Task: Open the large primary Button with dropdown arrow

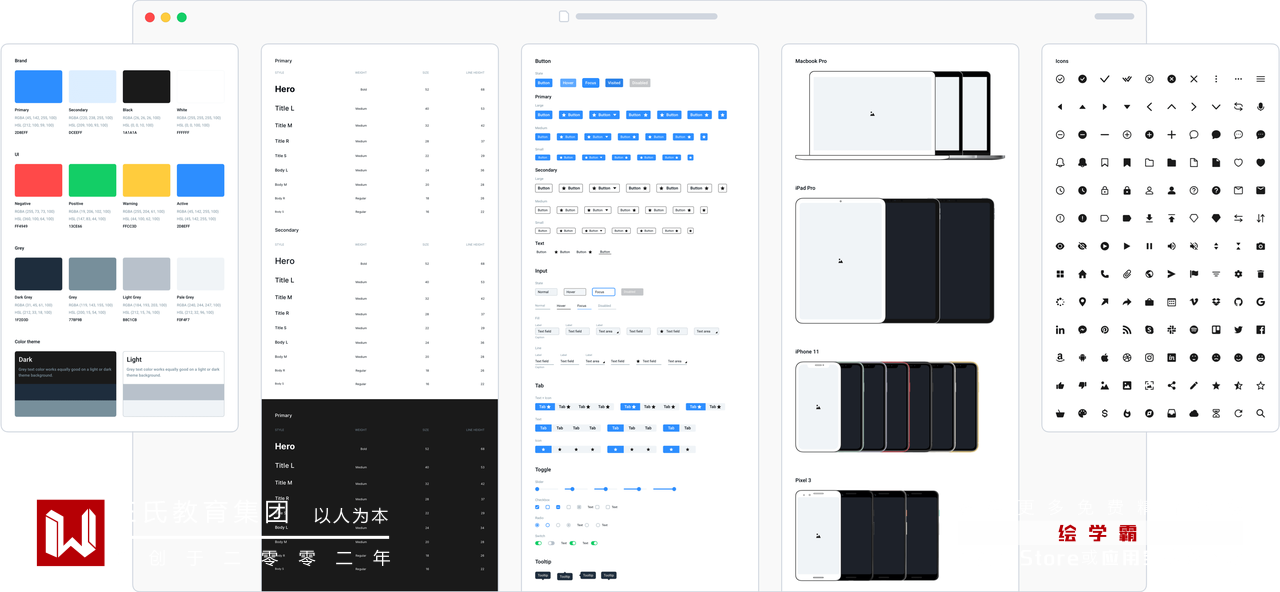Action: (604, 115)
